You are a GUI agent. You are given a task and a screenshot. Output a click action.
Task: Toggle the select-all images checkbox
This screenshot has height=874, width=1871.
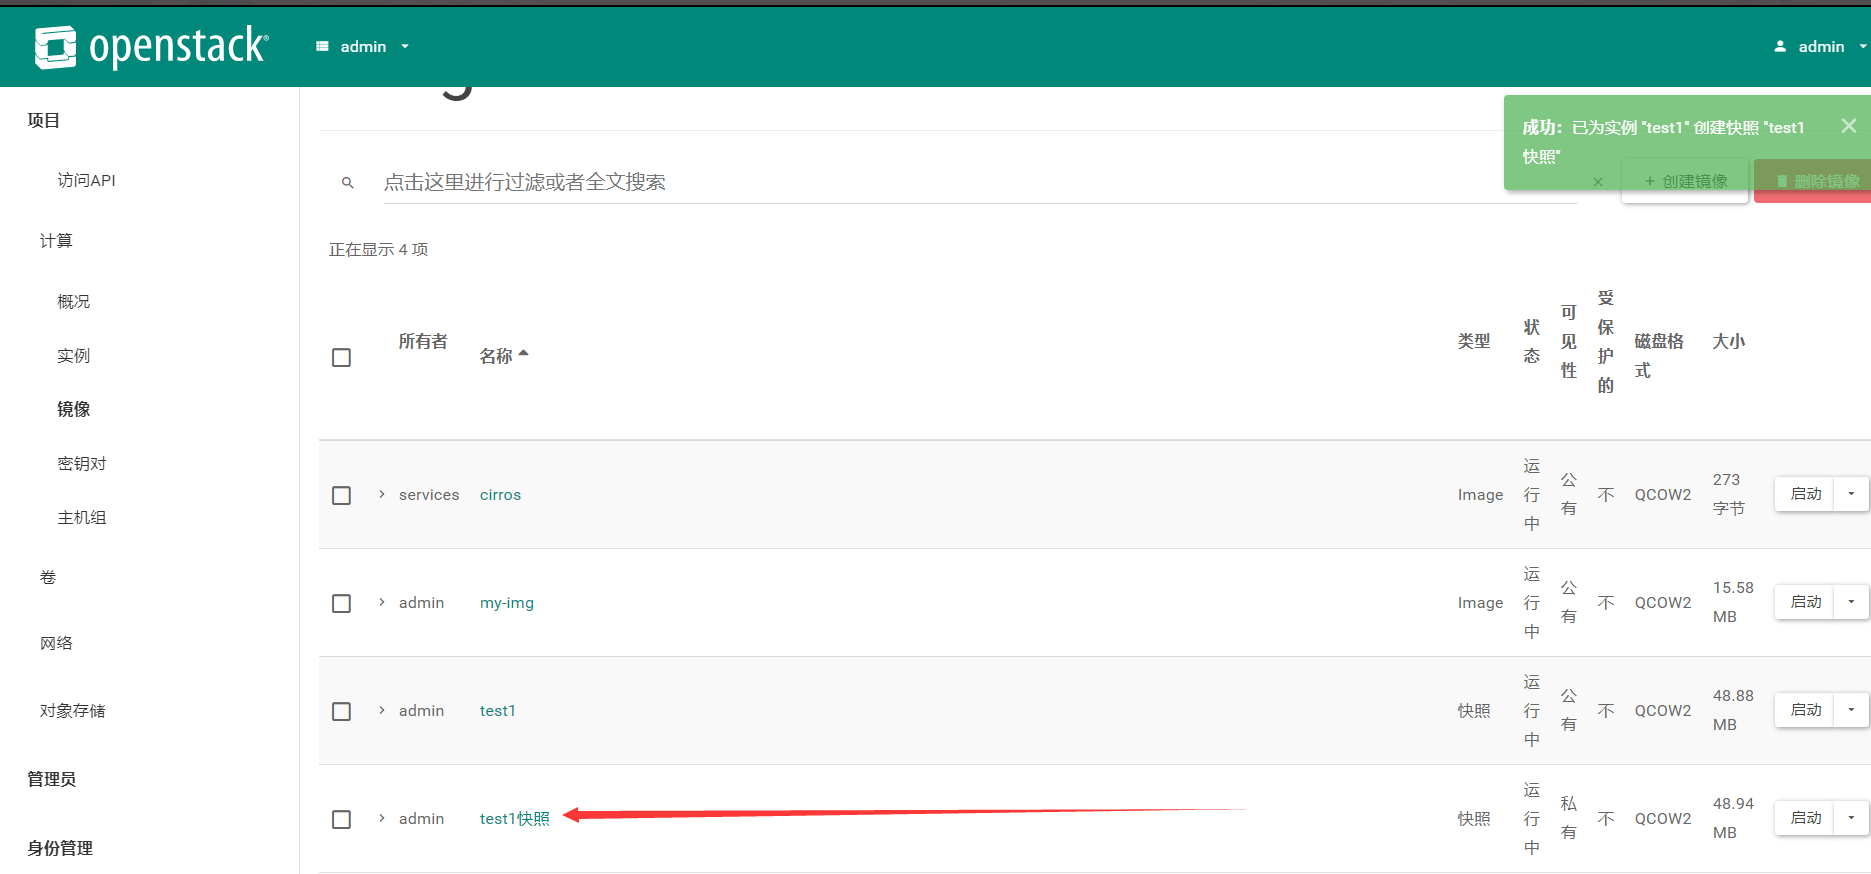click(341, 358)
